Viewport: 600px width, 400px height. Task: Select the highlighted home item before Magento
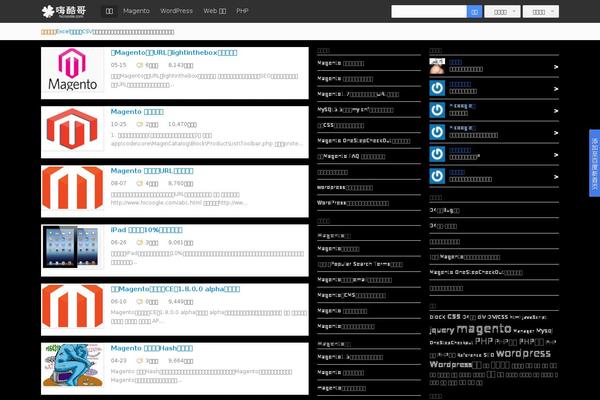[109, 11]
